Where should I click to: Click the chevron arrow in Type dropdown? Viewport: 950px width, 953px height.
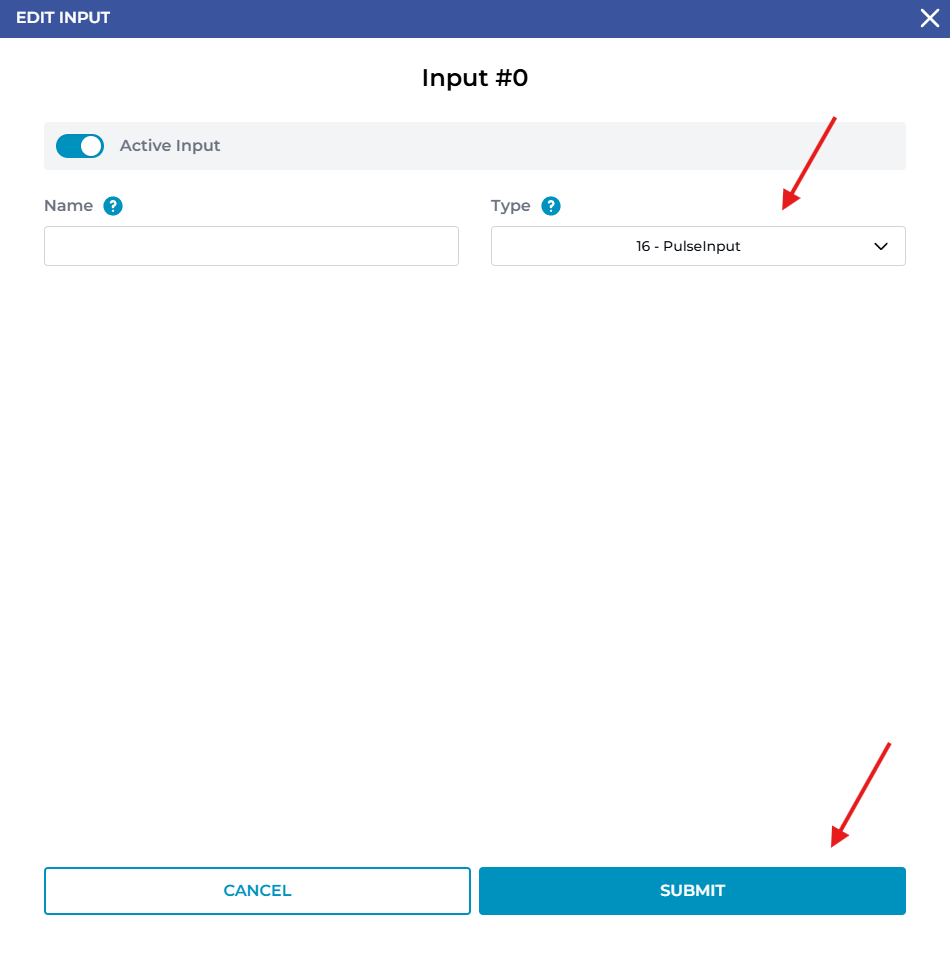[x=881, y=246]
